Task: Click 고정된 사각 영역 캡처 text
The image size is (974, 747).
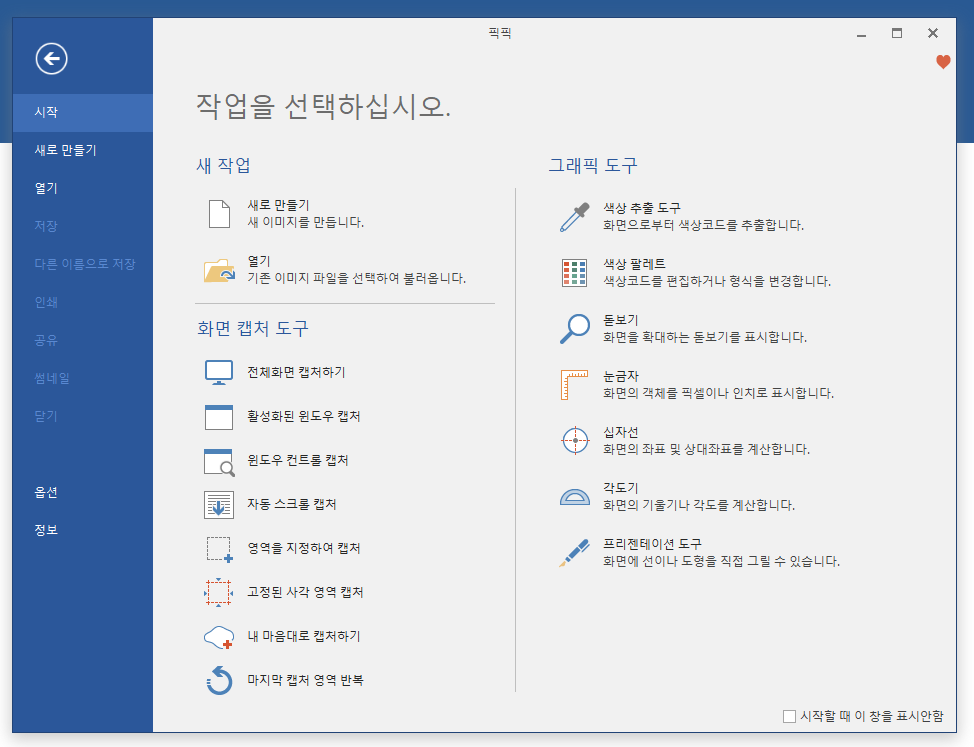Action: (x=305, y=592)
